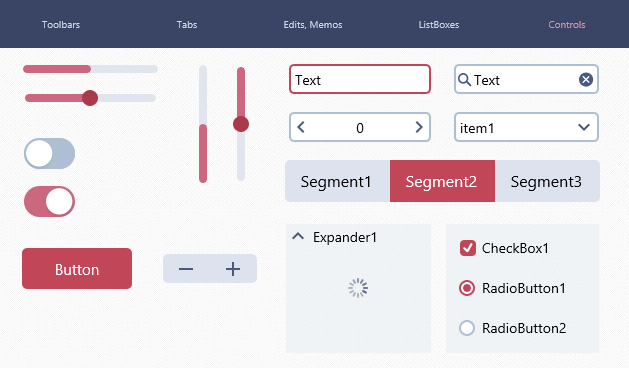Select RadioButton1
Image resolution: width=629 pixels, height=368 pixels.
467,288
